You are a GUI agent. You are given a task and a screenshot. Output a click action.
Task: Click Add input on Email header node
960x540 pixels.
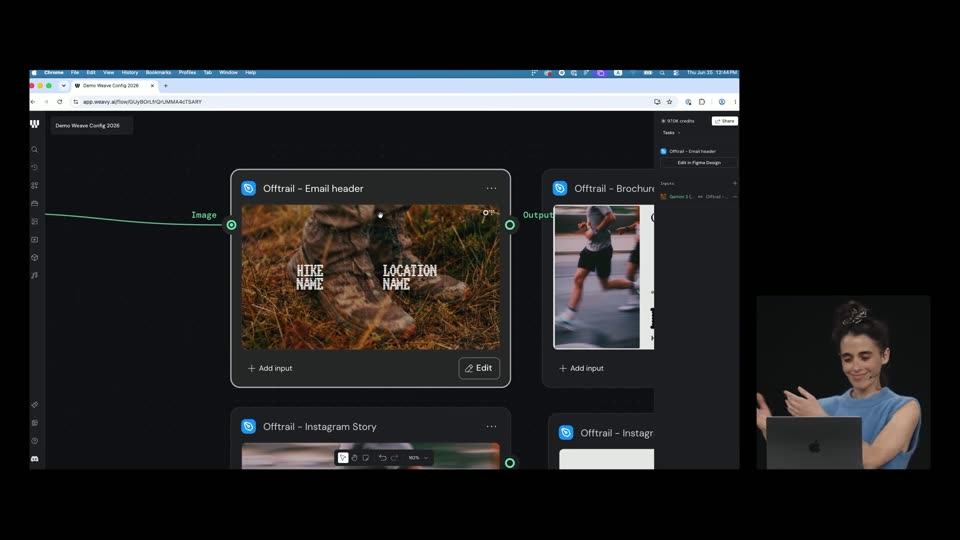[270, 368]
